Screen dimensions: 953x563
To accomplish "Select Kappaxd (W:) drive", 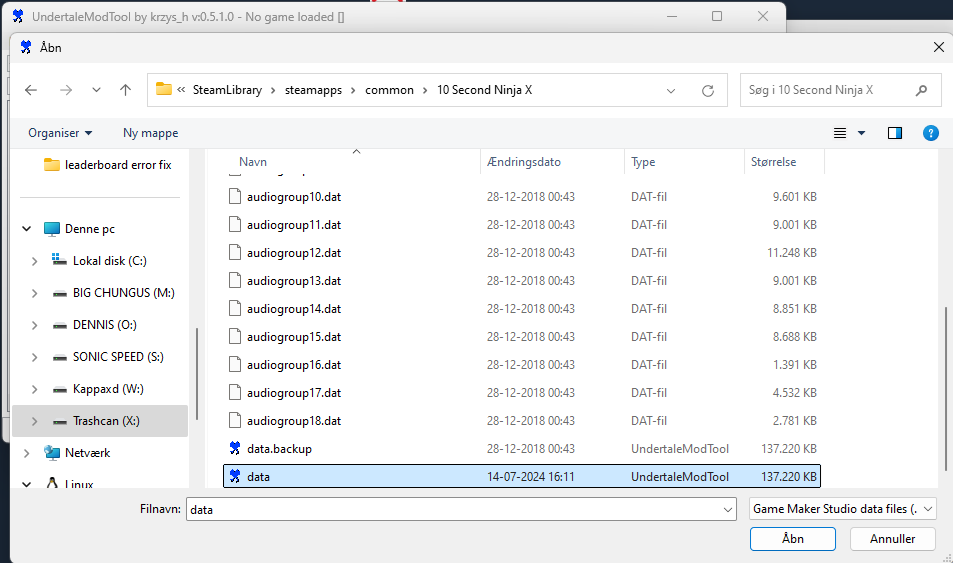I will coord(108,389).
